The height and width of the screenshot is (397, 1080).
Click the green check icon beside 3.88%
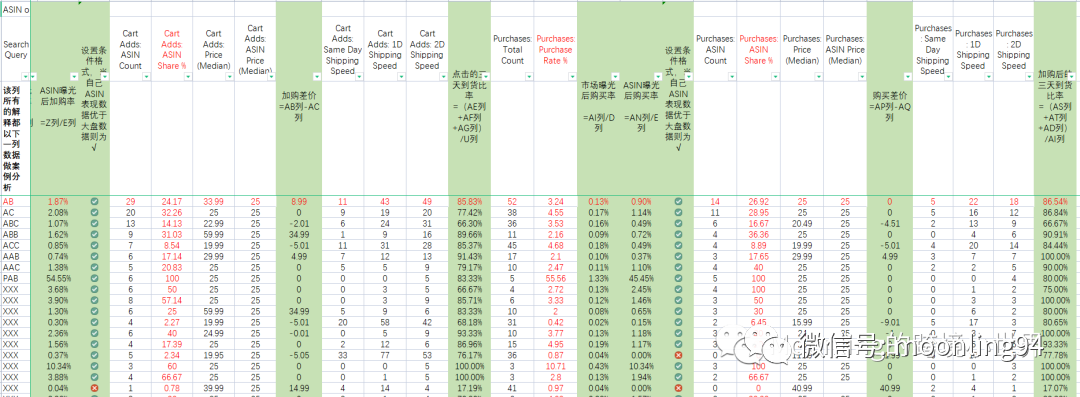[x=94, y=377]
